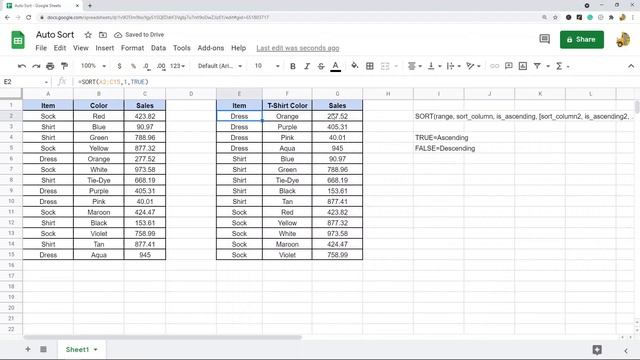This screenshot has height=360, width=640.
Task: Click the Create a filter icon
Action: coord(537,66)
